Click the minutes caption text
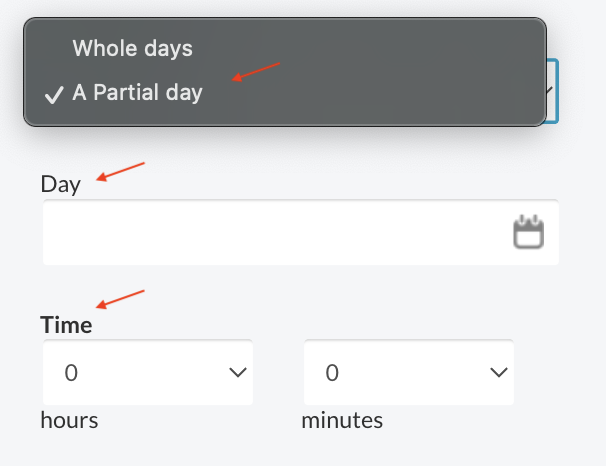The image size is (606, 466). 342,420
